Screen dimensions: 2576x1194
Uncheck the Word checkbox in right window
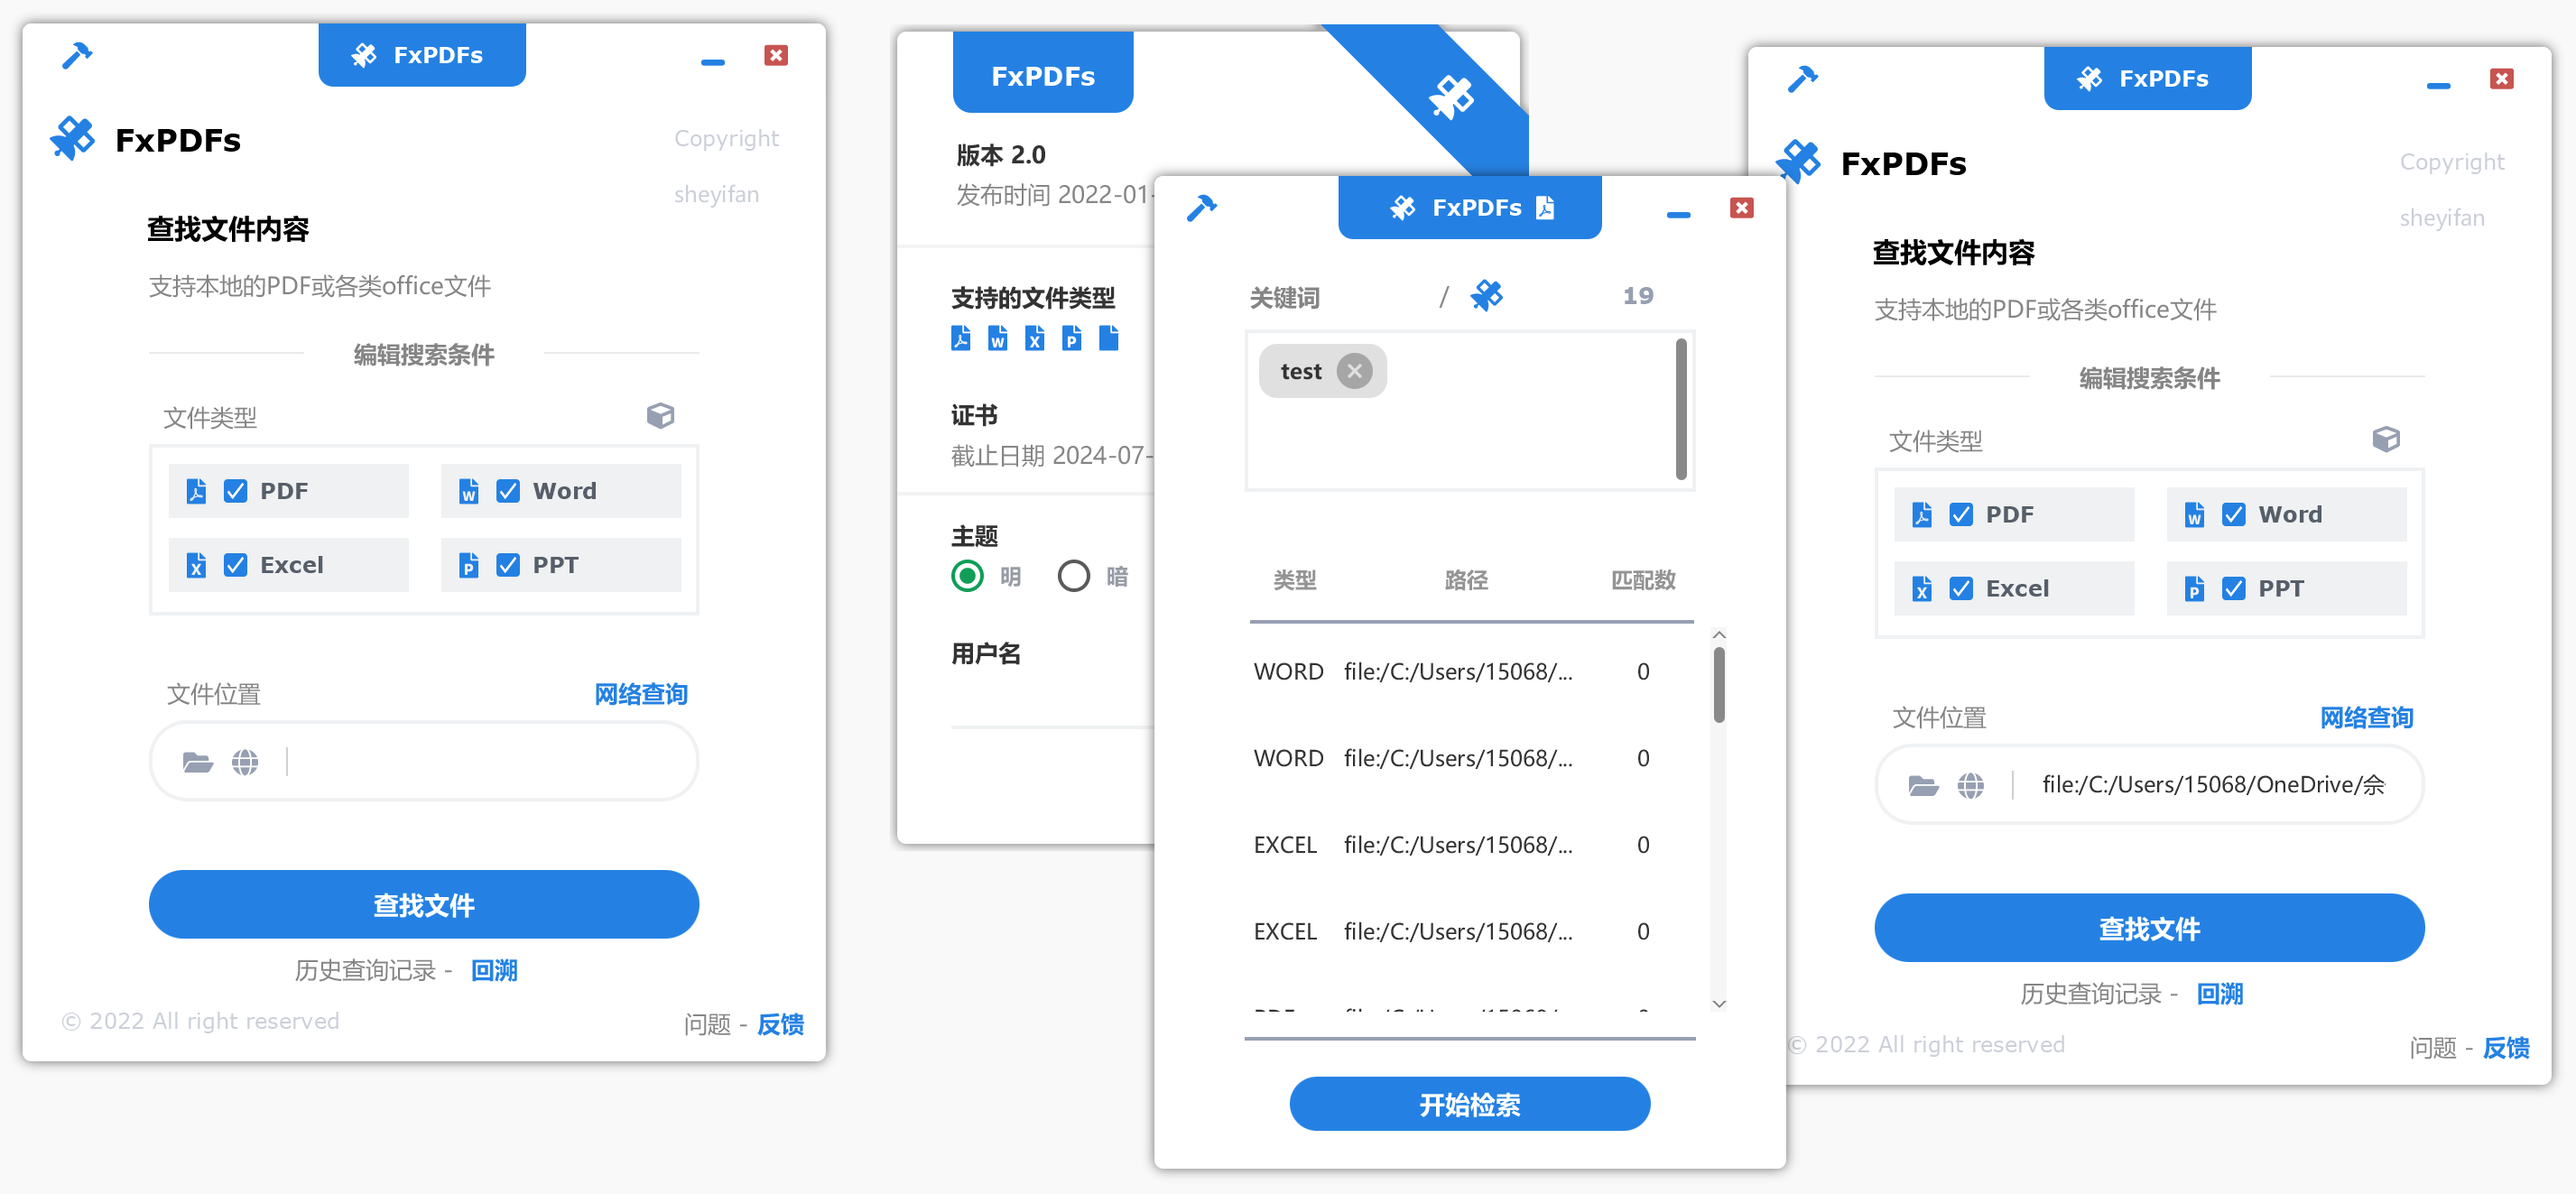[x=2233, y=514]
